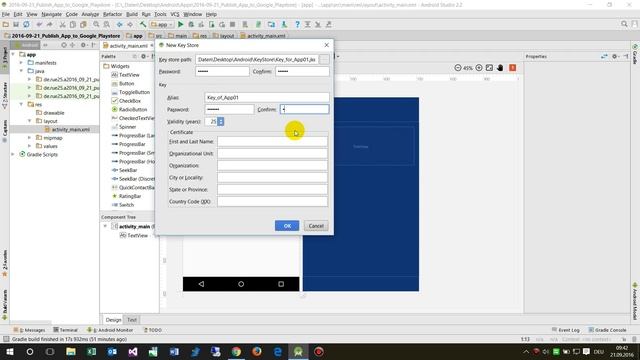Toggle the Android Model tool window tab
The image size is (640, 360).
pos(635,302)
